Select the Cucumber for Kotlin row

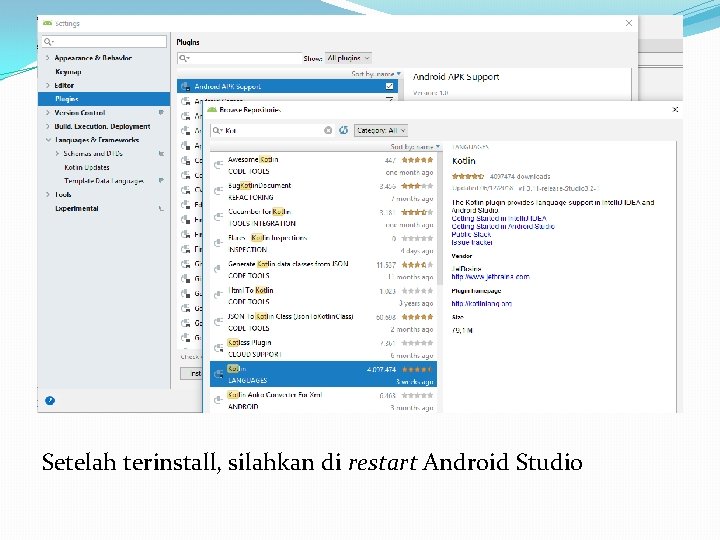coord(324,218)
